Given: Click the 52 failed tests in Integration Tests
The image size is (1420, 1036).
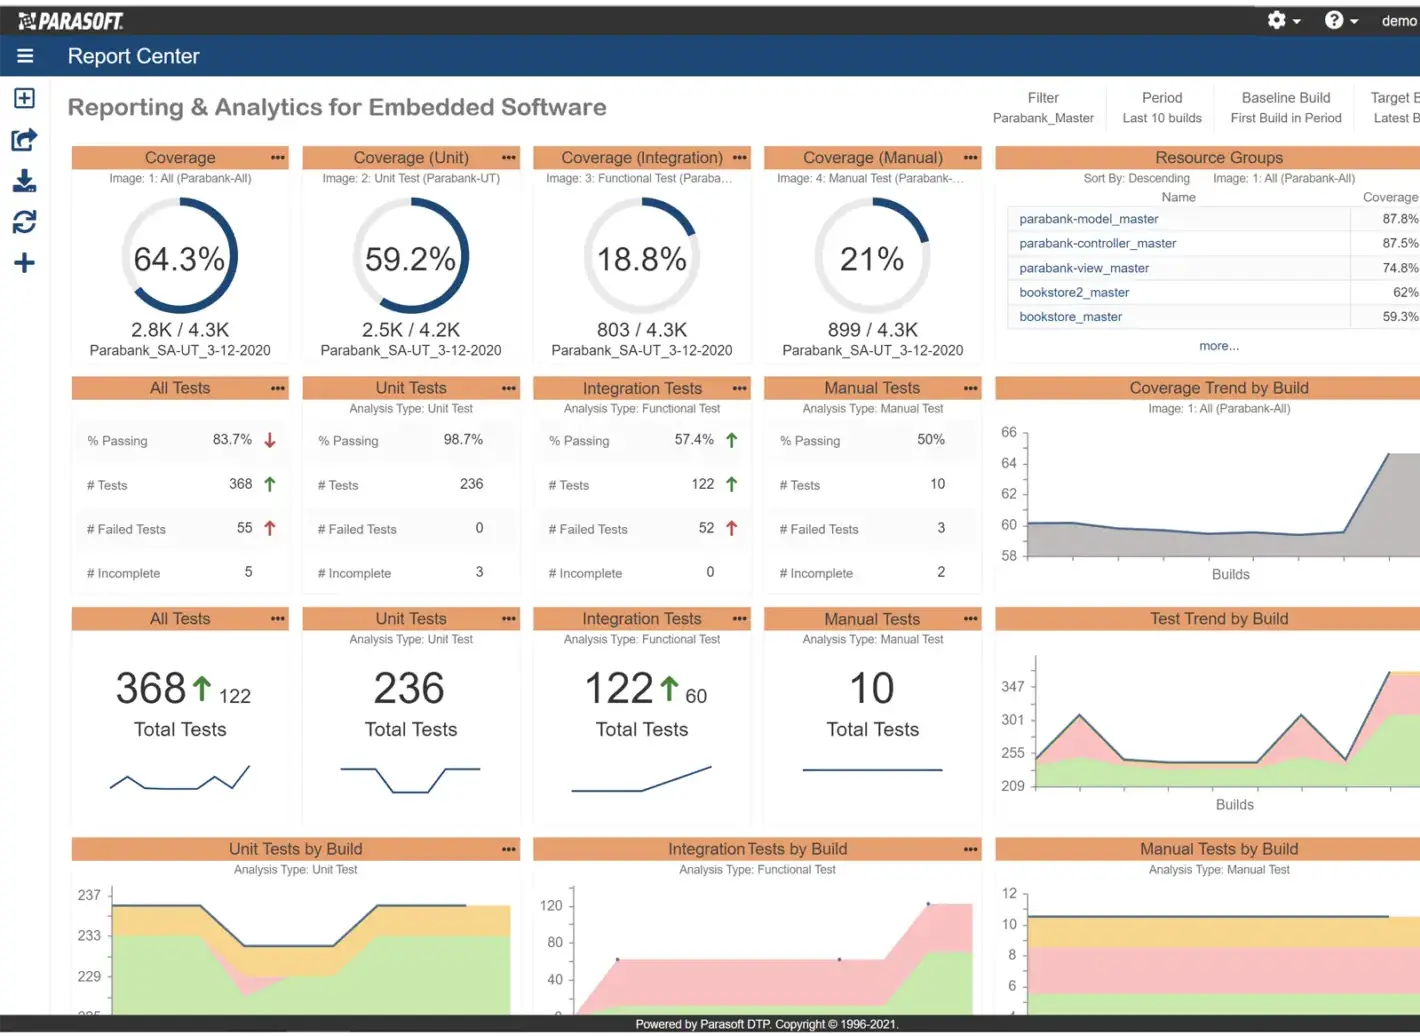Looking at the screenshot, I should (707, 528).
